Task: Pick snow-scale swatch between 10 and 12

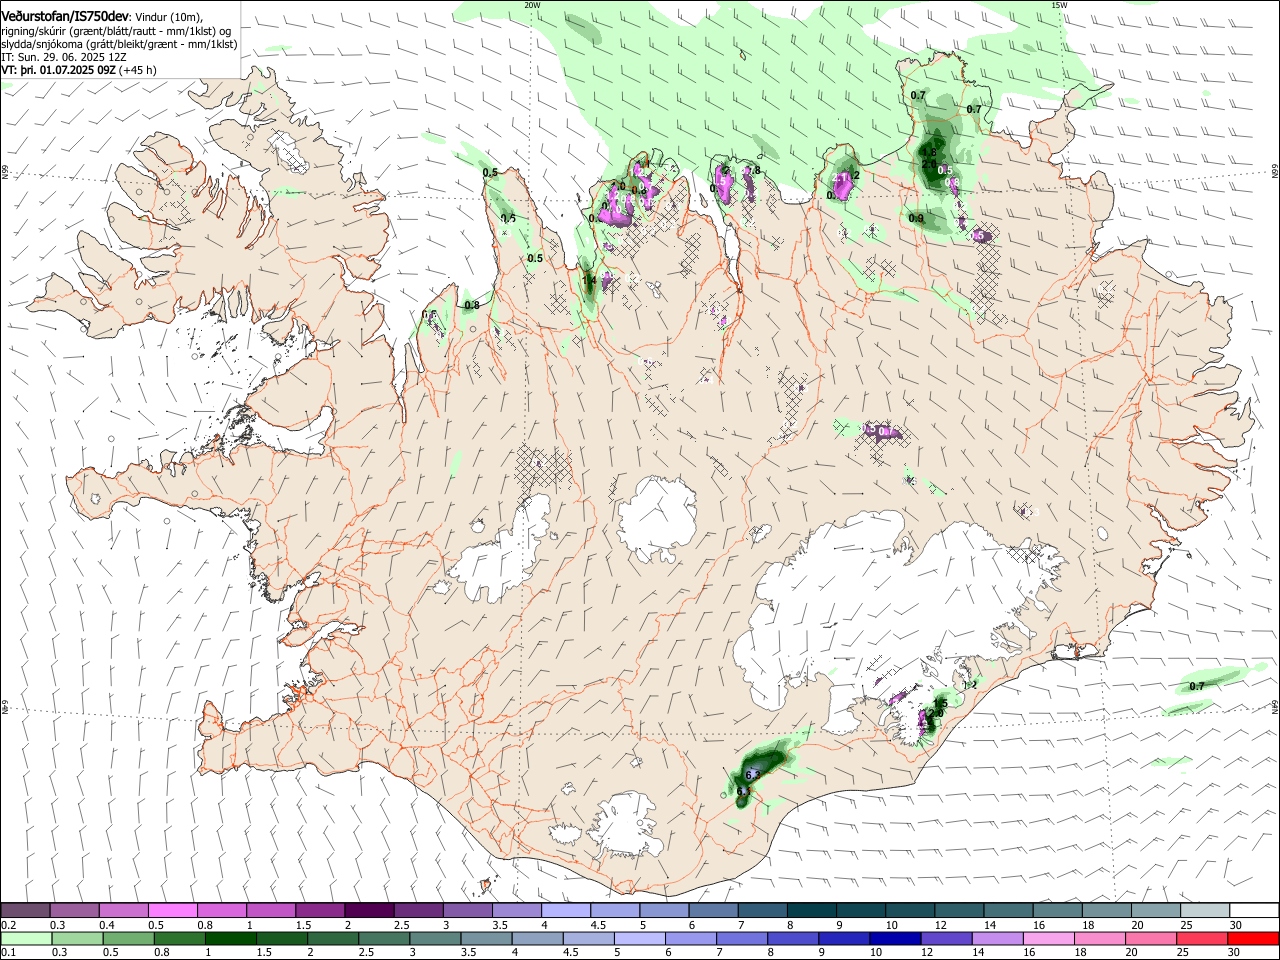Action: point(910,911)
